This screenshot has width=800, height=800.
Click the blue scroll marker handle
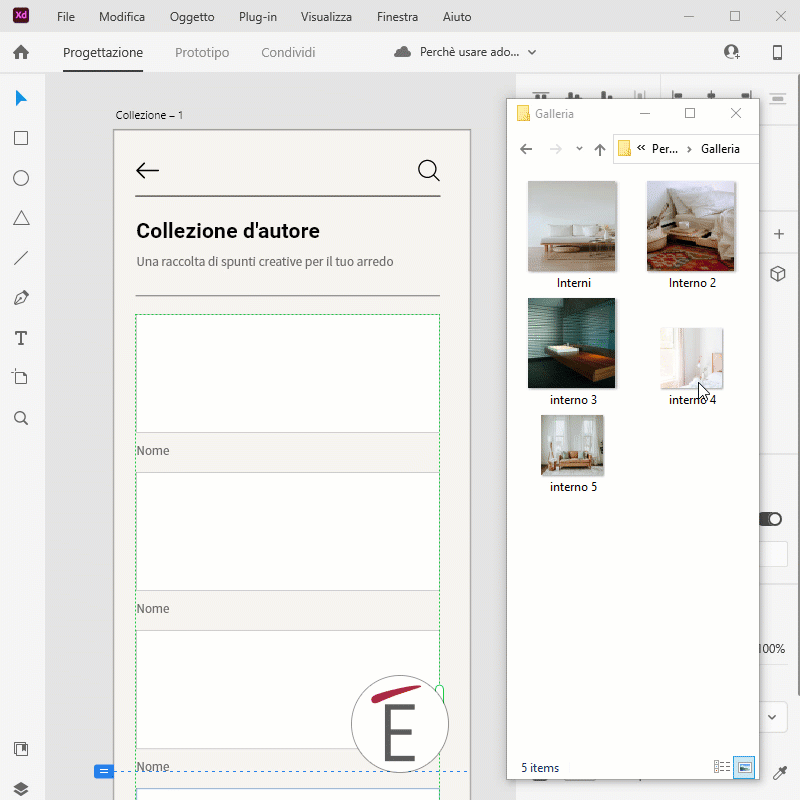104,771
